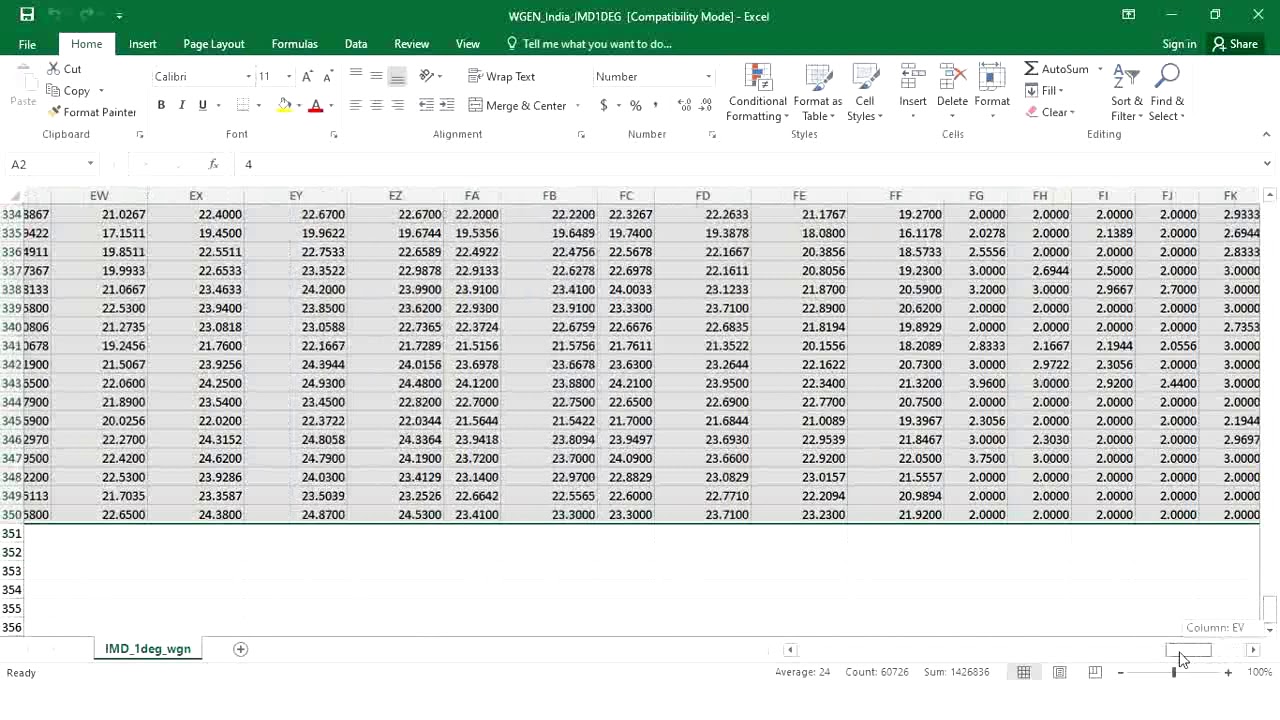1280x720 pixels.
Task: Apply percent style
Action: point(635,105)
